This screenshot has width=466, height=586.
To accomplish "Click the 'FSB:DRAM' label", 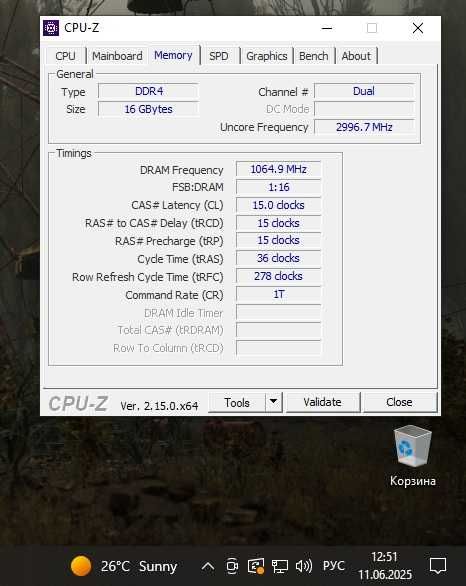I will [198, 187].
